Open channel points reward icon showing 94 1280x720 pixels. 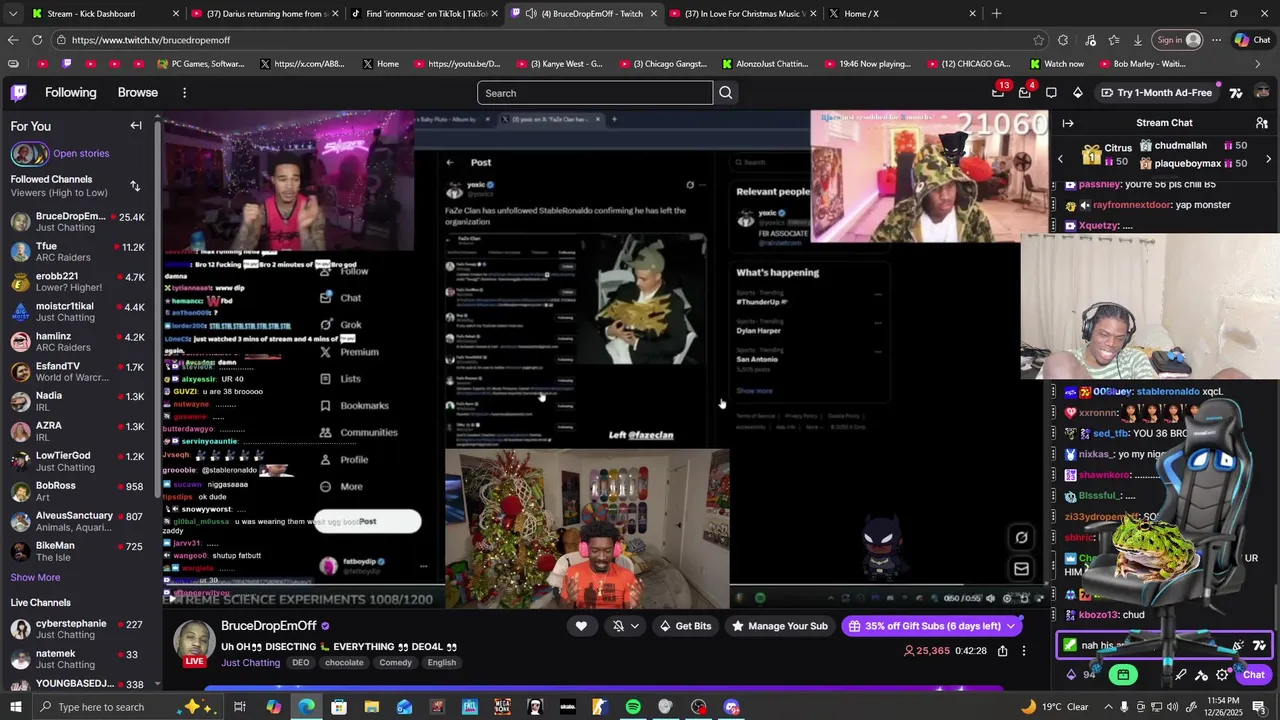tap(1081, 675)
